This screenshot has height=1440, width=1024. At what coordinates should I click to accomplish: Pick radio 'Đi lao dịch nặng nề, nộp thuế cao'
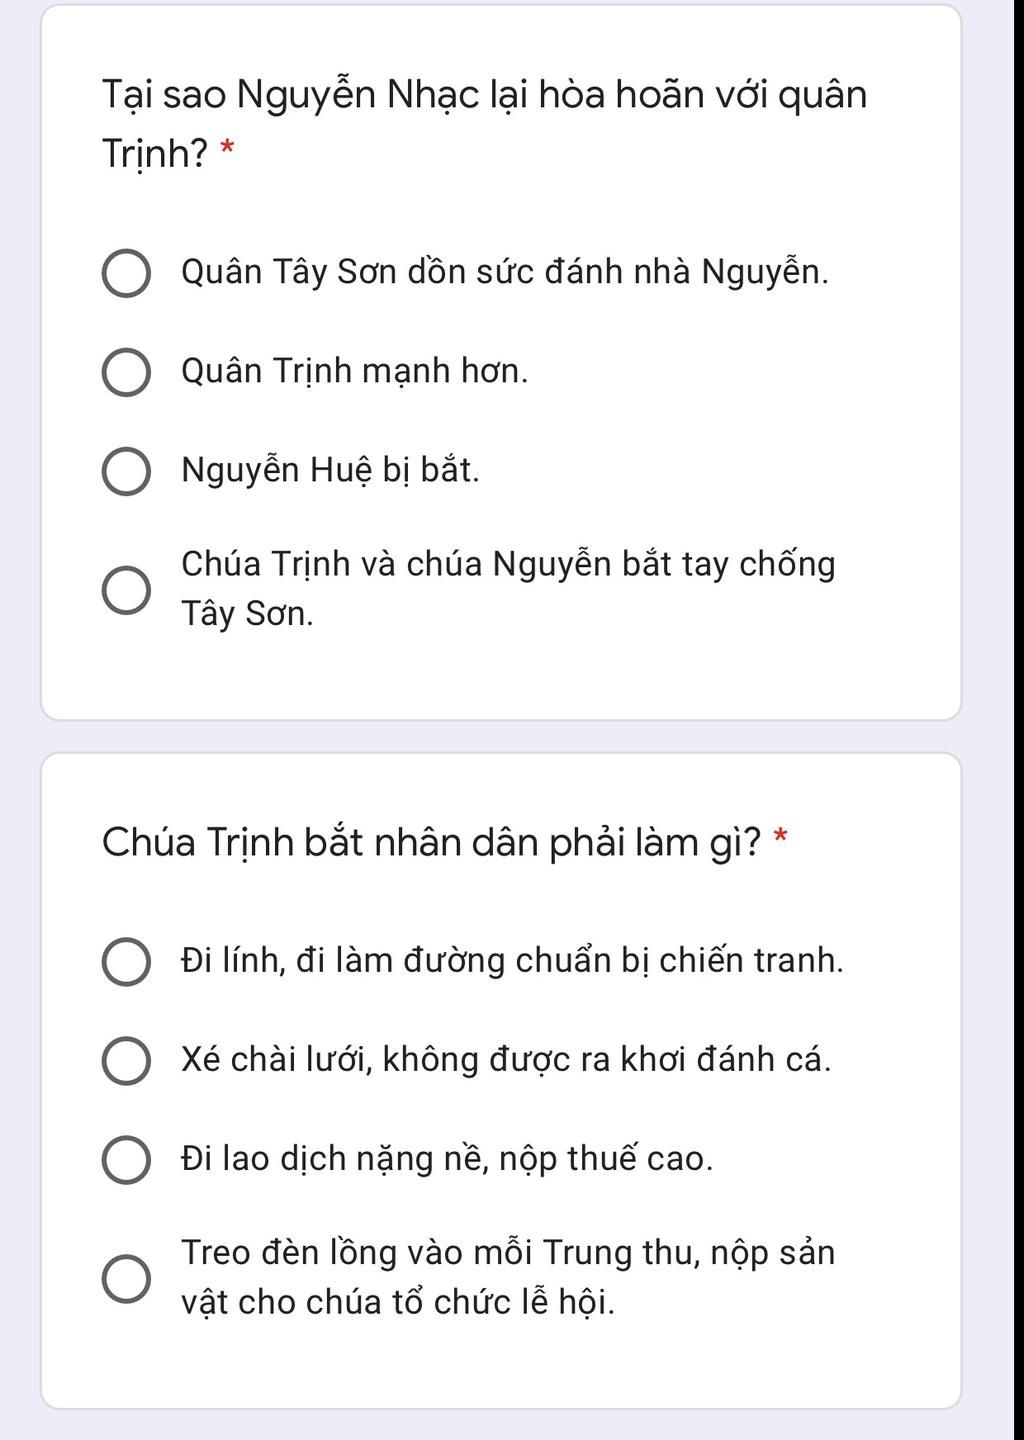(127, 1160)
